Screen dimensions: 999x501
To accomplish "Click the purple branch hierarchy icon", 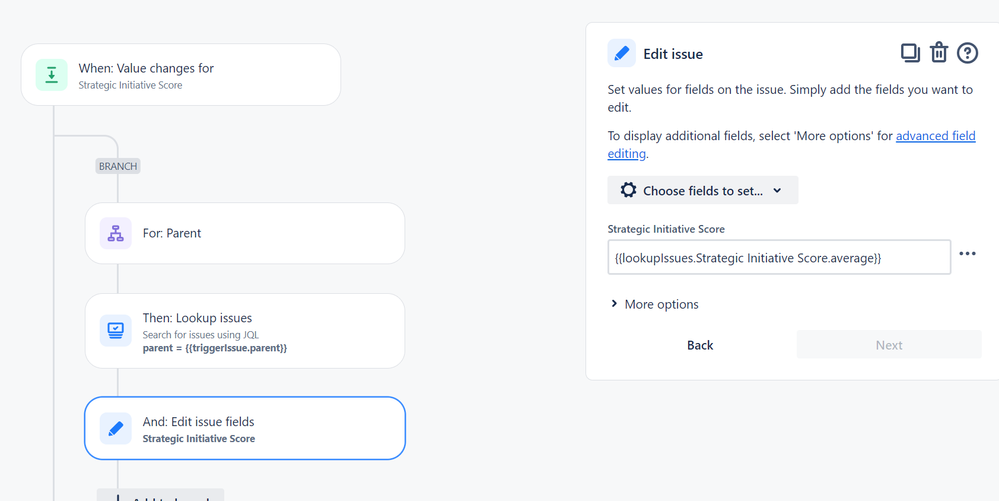I will coord(116,234).
